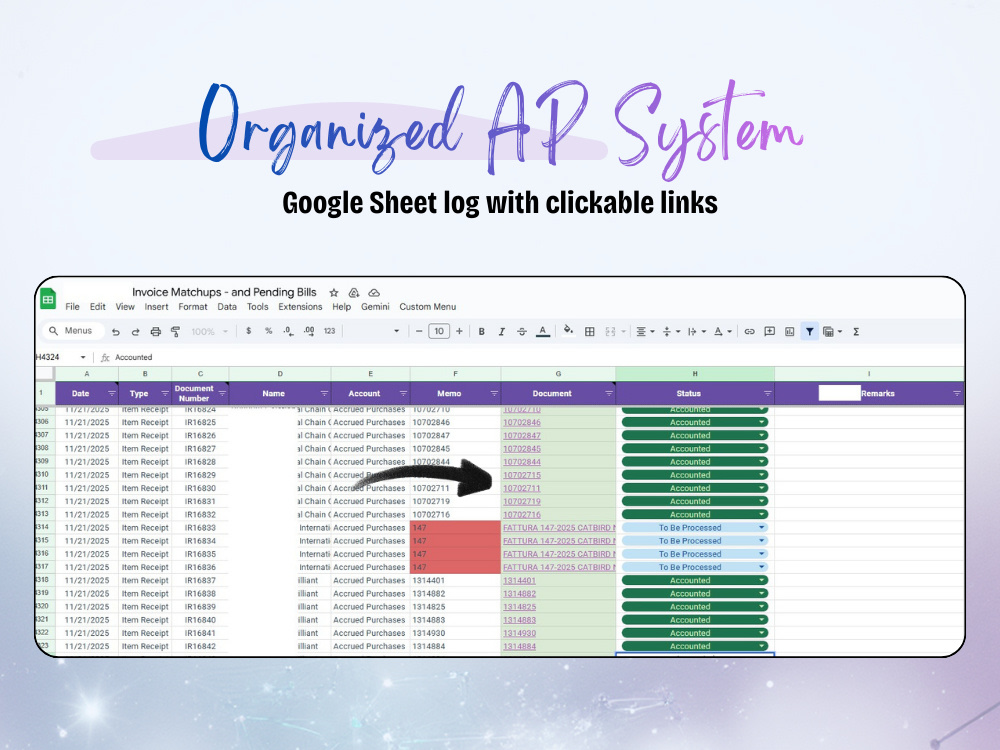This screenshot has height=750, width=1000.
Task: Open Accounted status dropdown for IR16840
Action: point(762,620)
